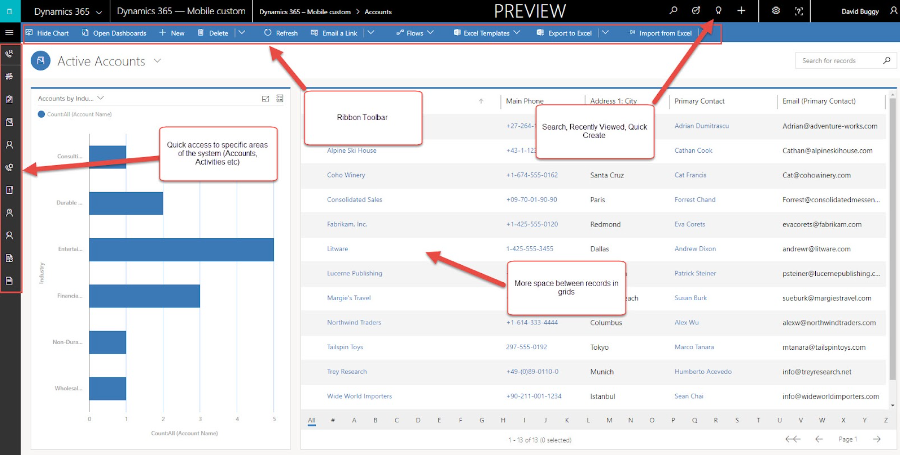Viewport: 900px width, 455px height.
Task: Open the Flows menu
Action: [x=414, y=33]
